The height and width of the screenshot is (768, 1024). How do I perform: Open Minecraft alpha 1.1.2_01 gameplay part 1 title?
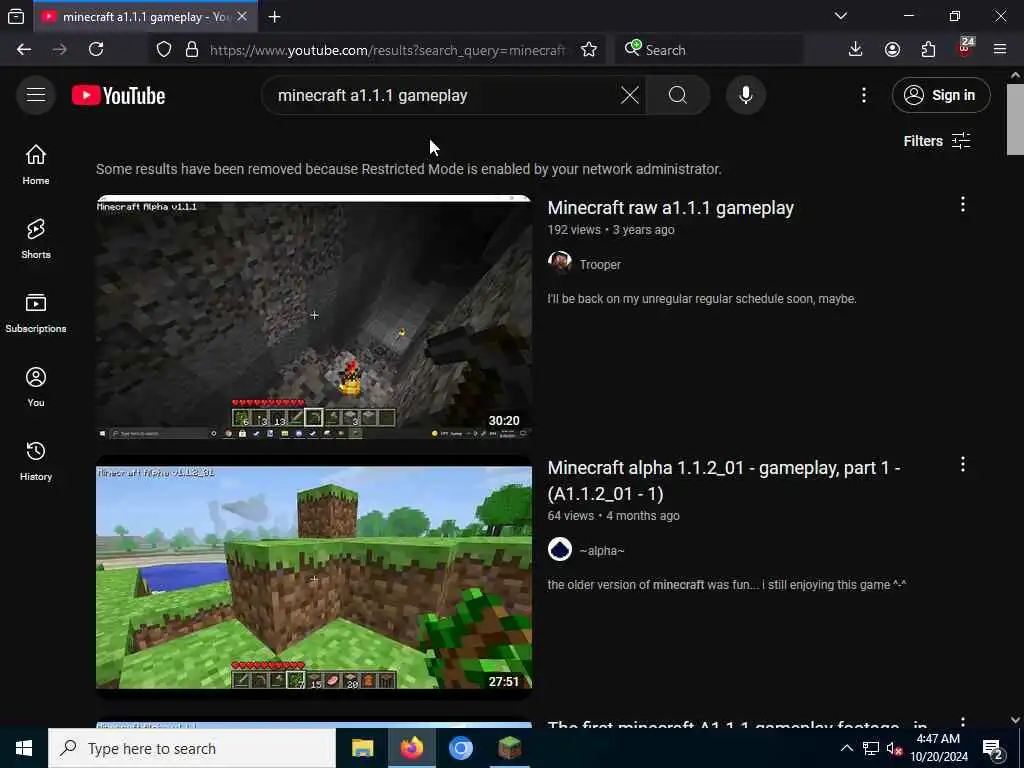[x=724, y=481]
